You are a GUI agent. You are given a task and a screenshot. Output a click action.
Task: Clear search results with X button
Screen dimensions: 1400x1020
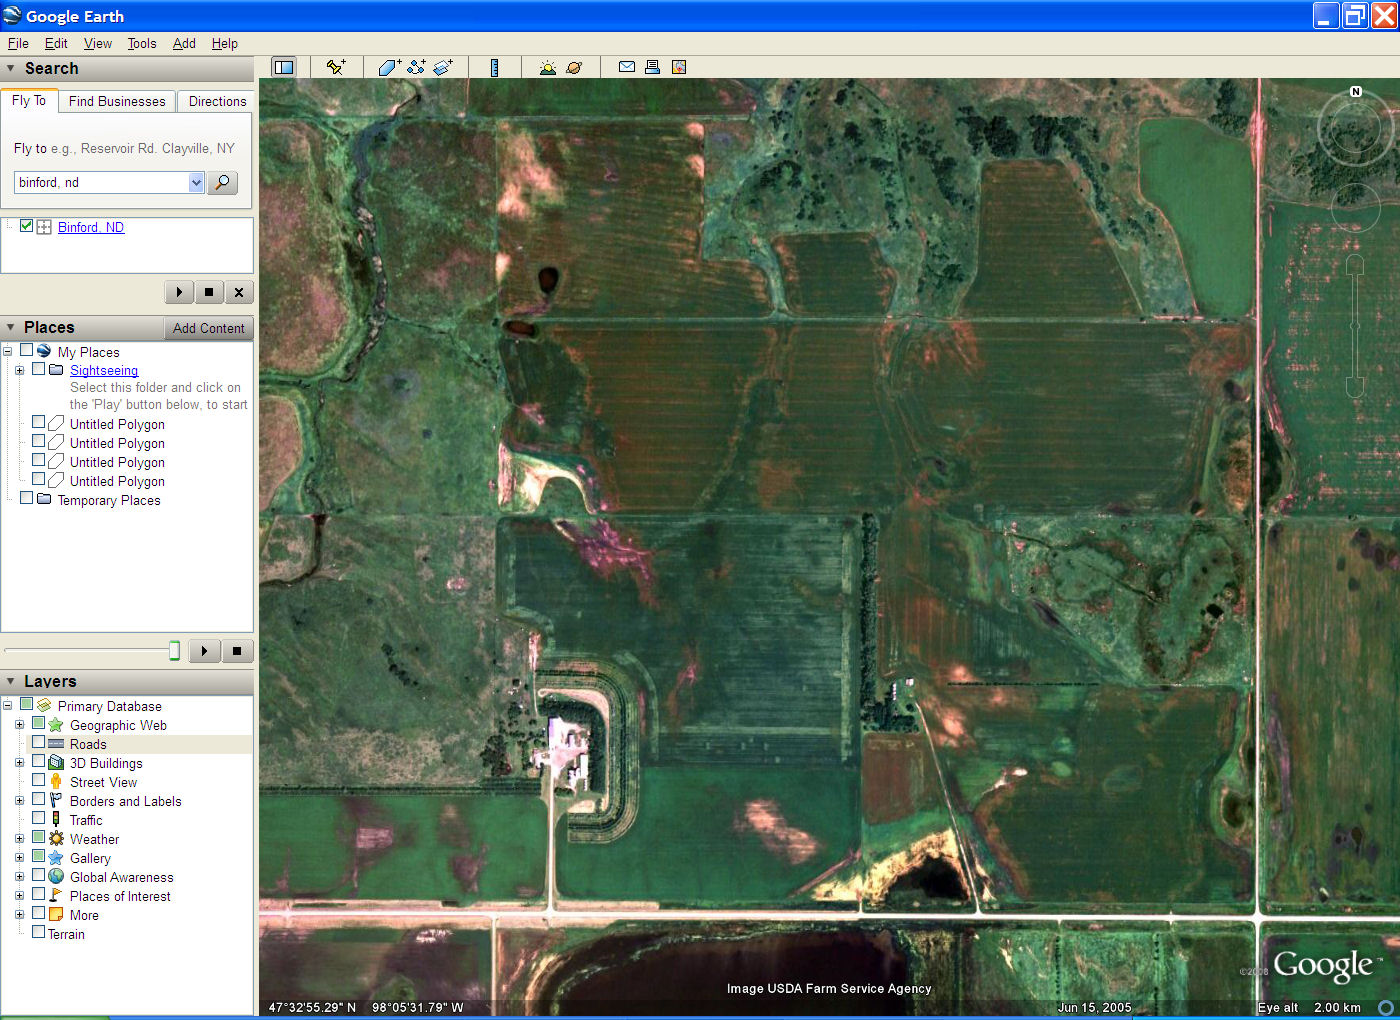click(238, 292)
